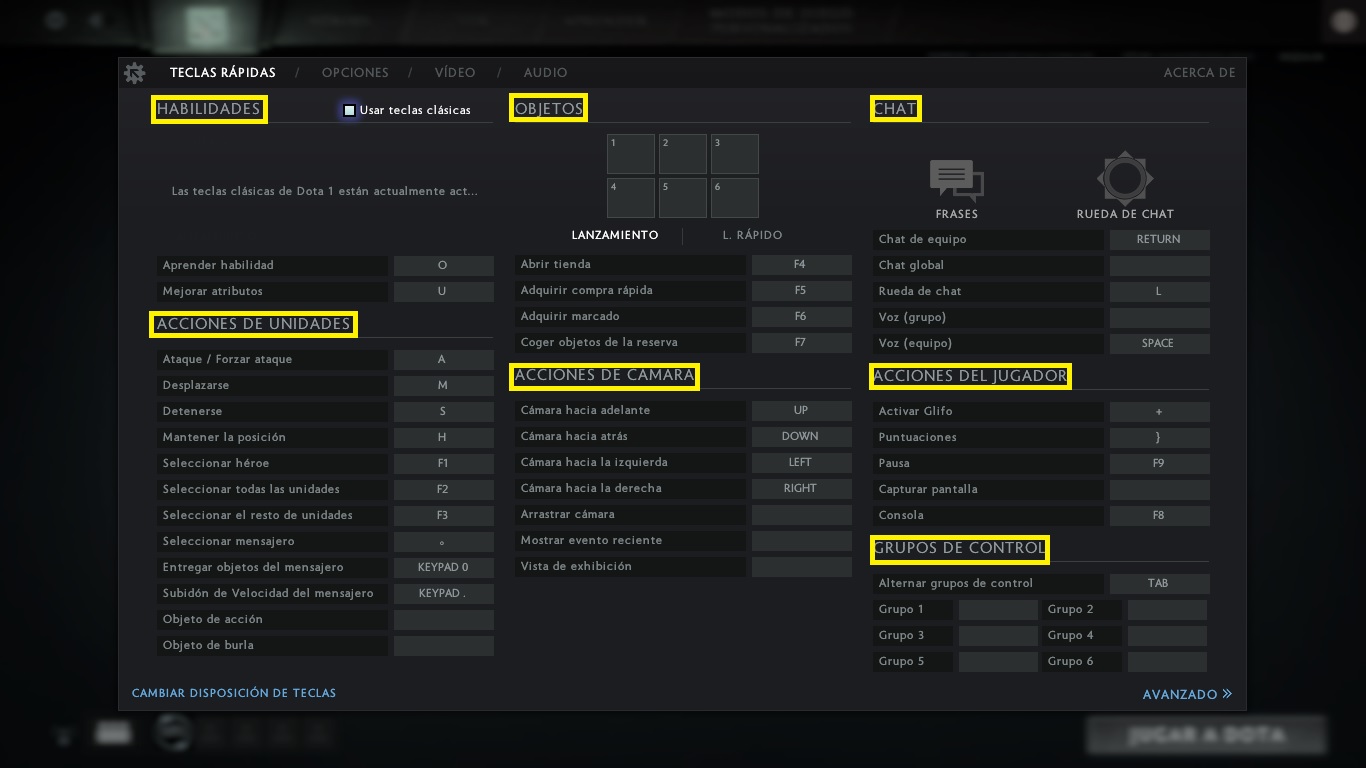This screenshot has height=768, width=1366.
Task: Open the Frases chat phrases icon
Action: point(956,181)
